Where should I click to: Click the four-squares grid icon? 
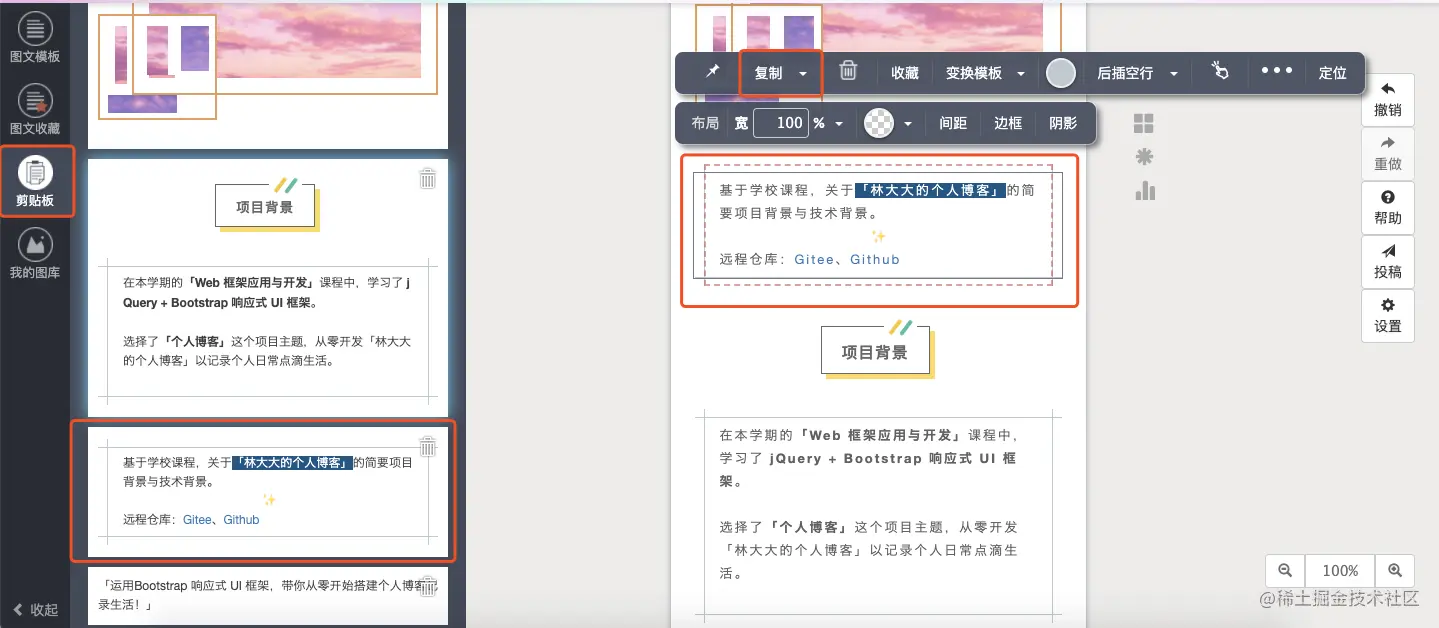[x=1144, y=124]
